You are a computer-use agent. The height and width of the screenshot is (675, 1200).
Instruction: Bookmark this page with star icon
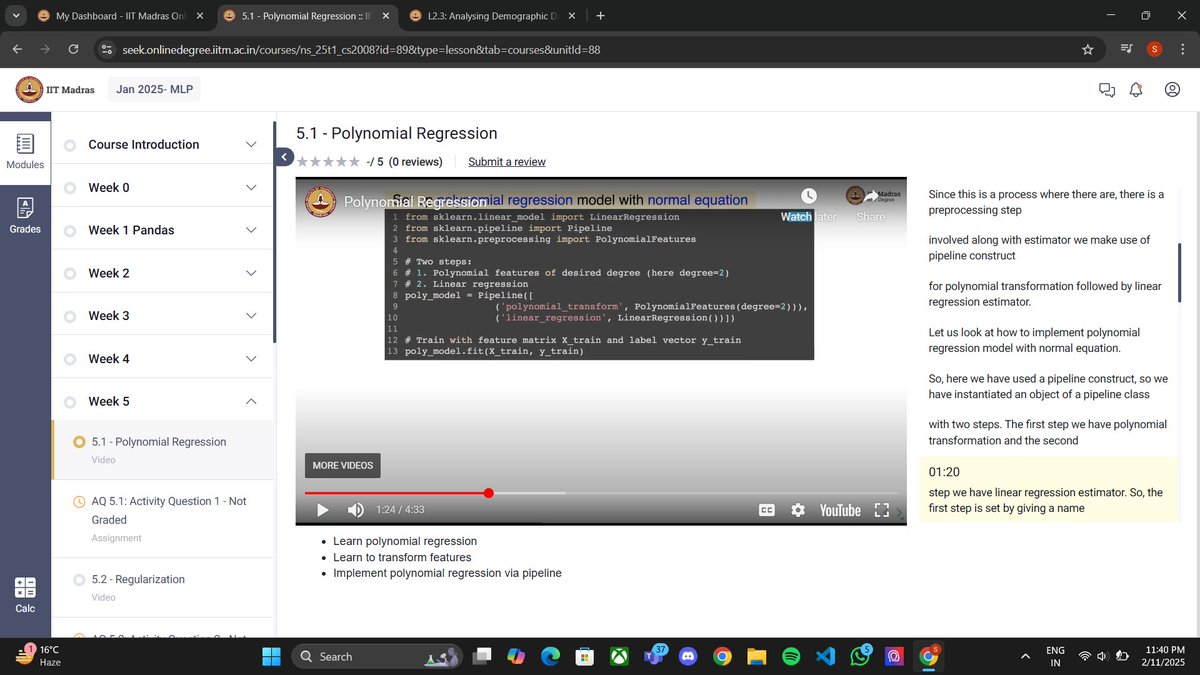point(1088,49)
